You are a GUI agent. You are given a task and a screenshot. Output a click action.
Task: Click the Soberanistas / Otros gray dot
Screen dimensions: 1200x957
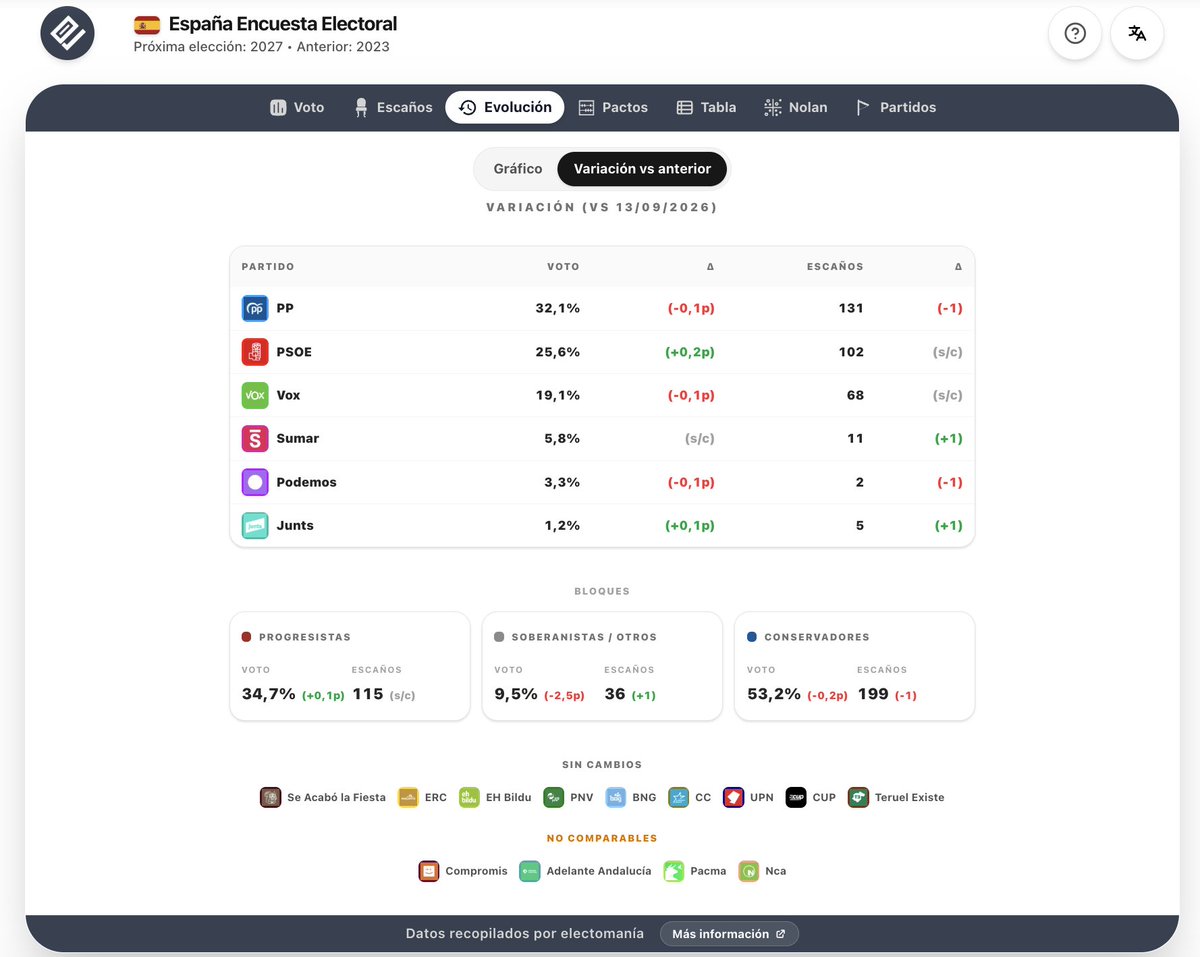tap(499, 637)
